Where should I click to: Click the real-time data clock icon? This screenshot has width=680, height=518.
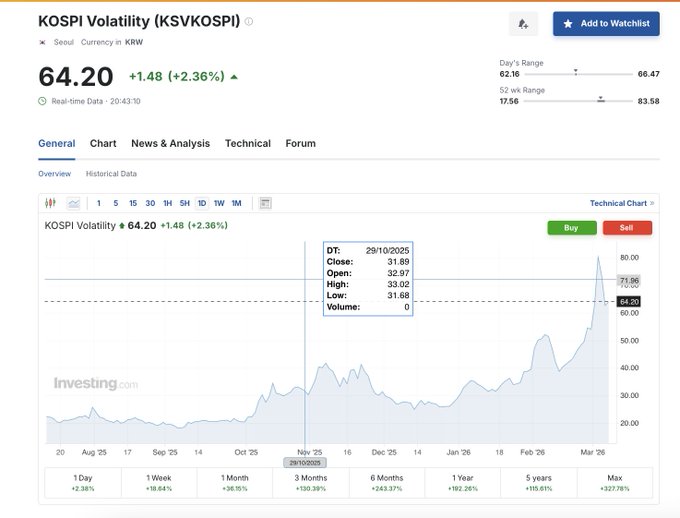42,101
